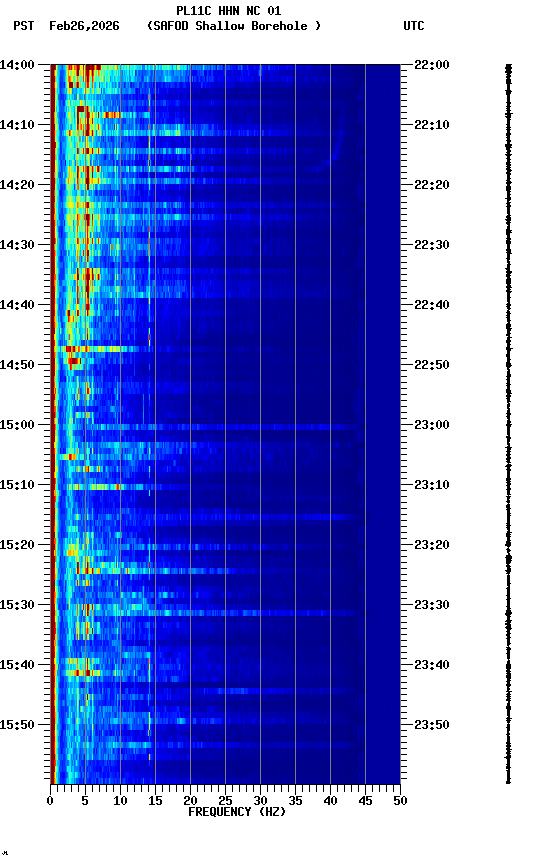Click the 35 Hz frequency axis label
This screenshot has width=552, height=864.
tap(295, 801)
